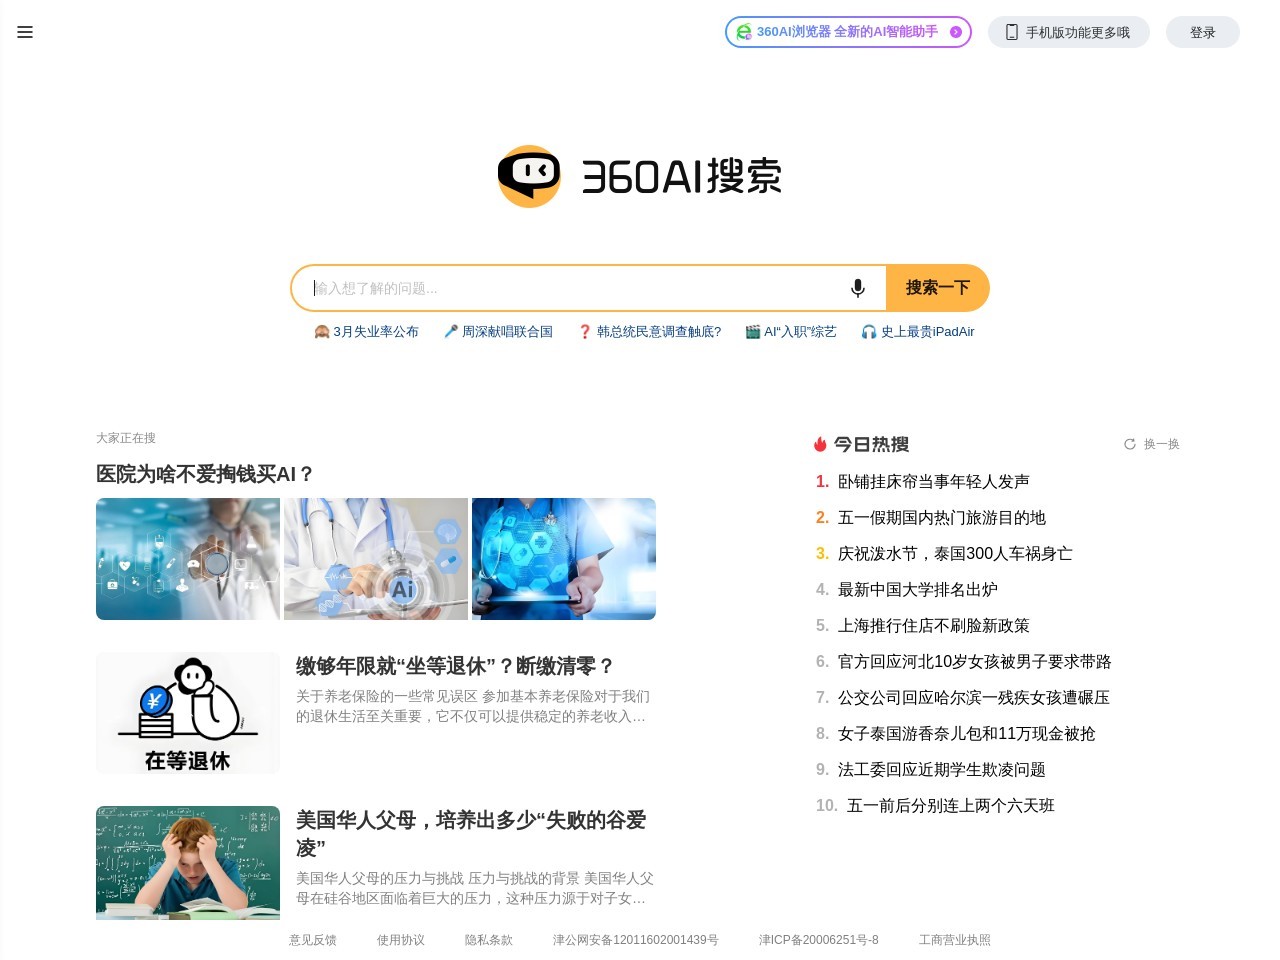Click blue hexagon tablet doctor thumbnail

[x=564, y=559]
